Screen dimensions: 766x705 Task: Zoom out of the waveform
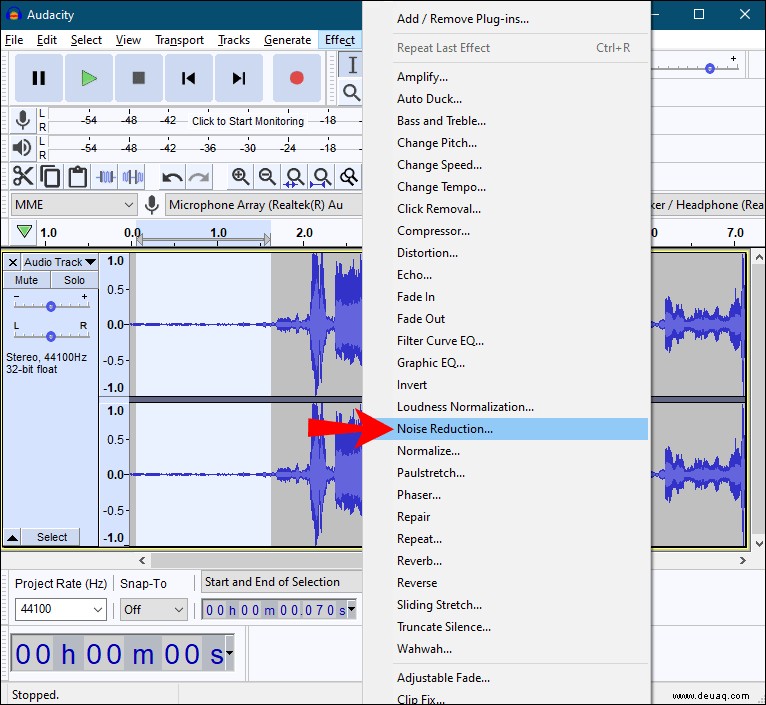[267, 176]
